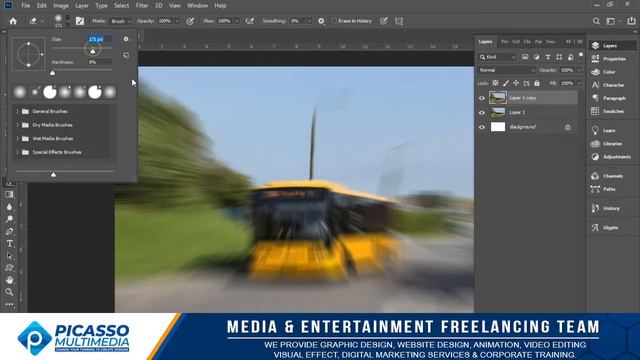Adjust the brush thumbnail size slider
Screen dimensions: 640x360
click(53, 175)
